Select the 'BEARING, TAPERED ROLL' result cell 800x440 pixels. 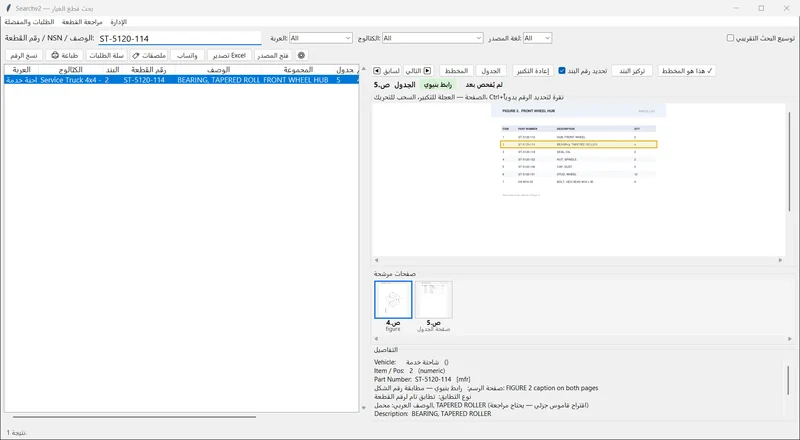218,80
